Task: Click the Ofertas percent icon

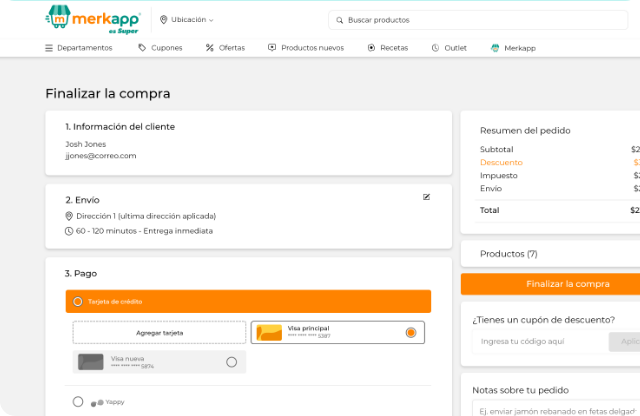Action: pyautogui.click(x=209, y=48)
